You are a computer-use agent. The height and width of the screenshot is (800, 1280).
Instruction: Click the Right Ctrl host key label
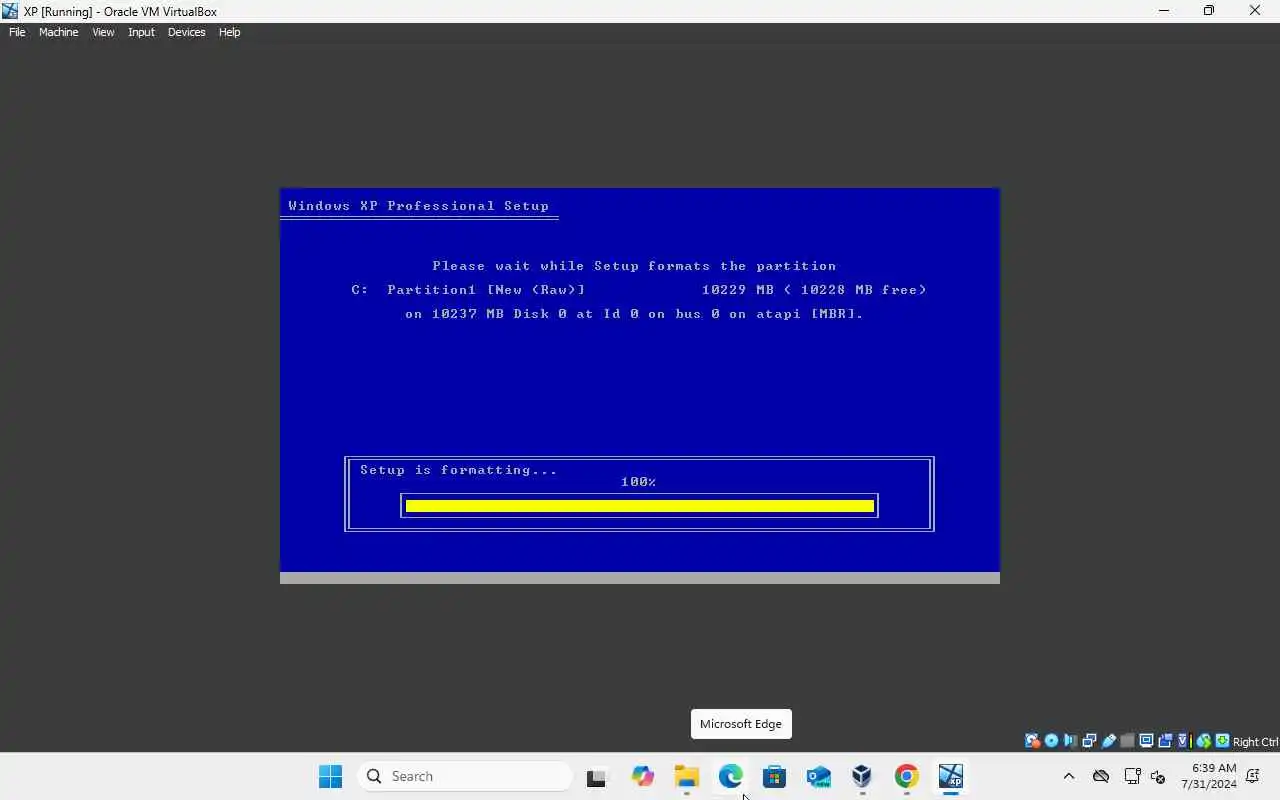coord(1255,742)
